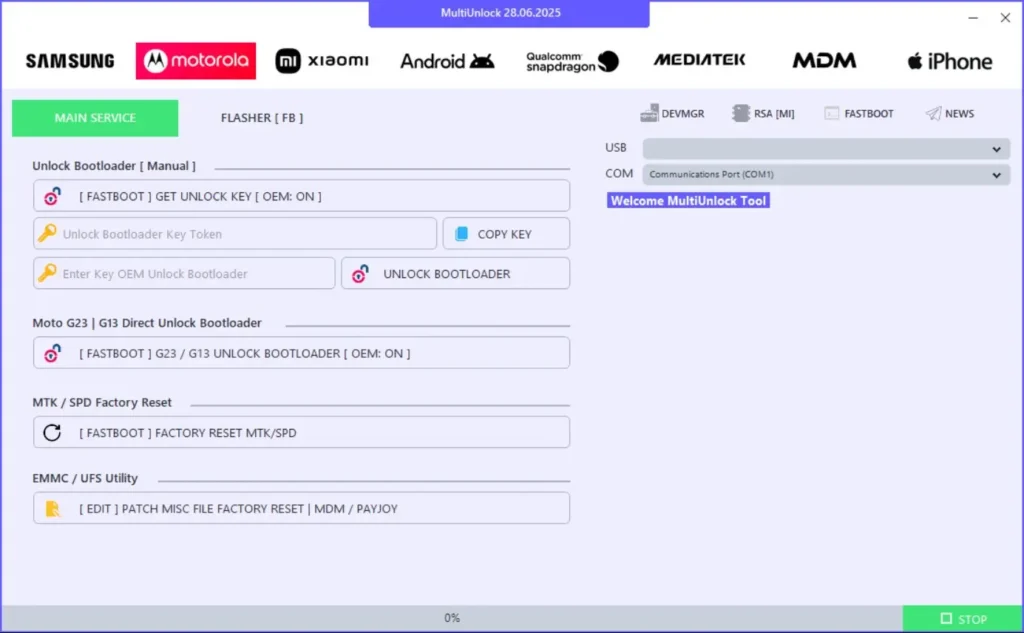Click key icon in Key Token field
This screenshot has width=1024, height=633.
[x=47, y=233]
